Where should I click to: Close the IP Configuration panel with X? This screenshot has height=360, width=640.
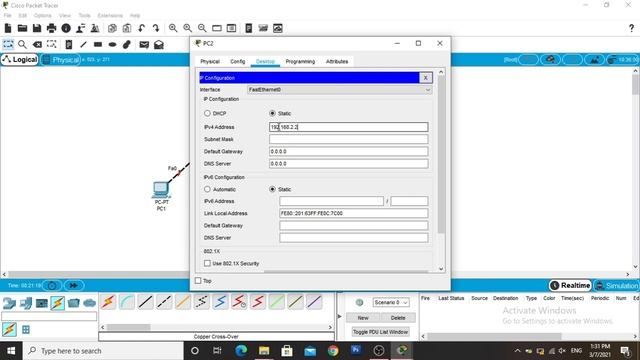click(425, 78)
